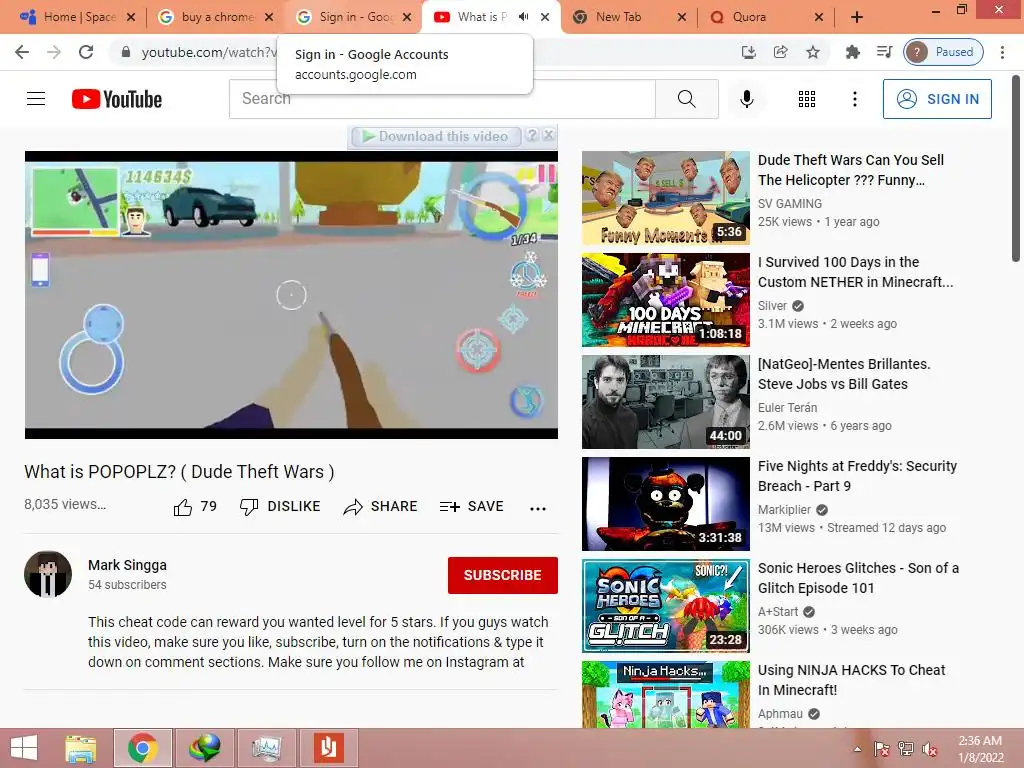Search with your voice microphone icon
This screenshot has width=1024, height=768.
(x=746, y=99)
